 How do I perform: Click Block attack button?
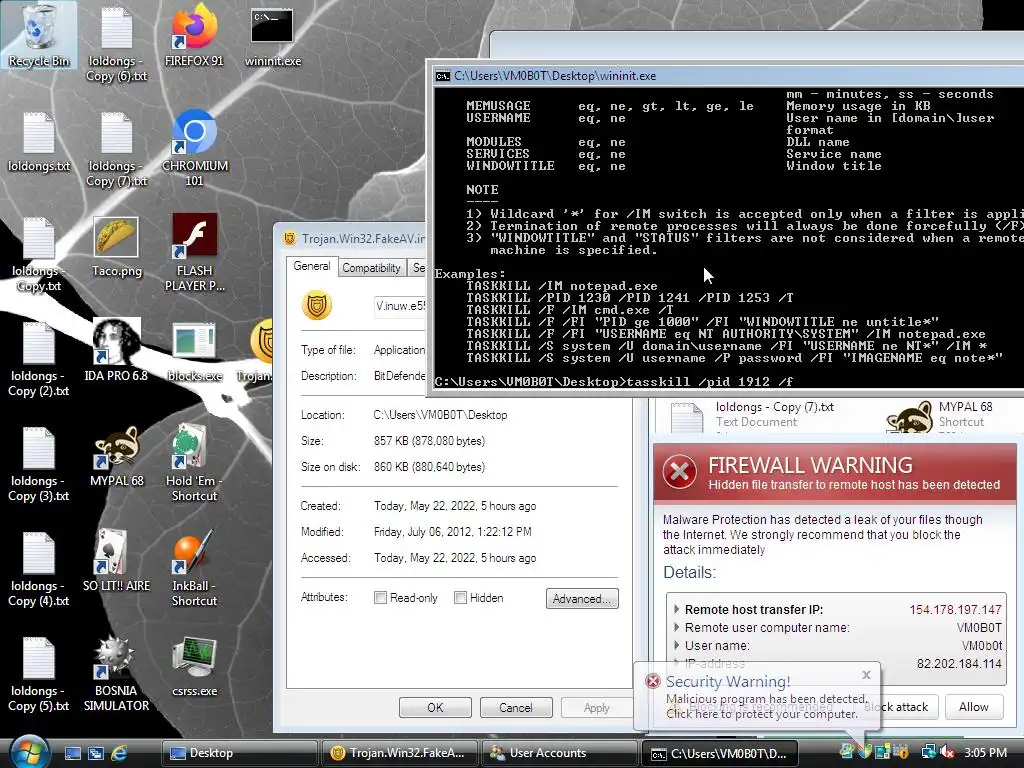click(904, 707)
